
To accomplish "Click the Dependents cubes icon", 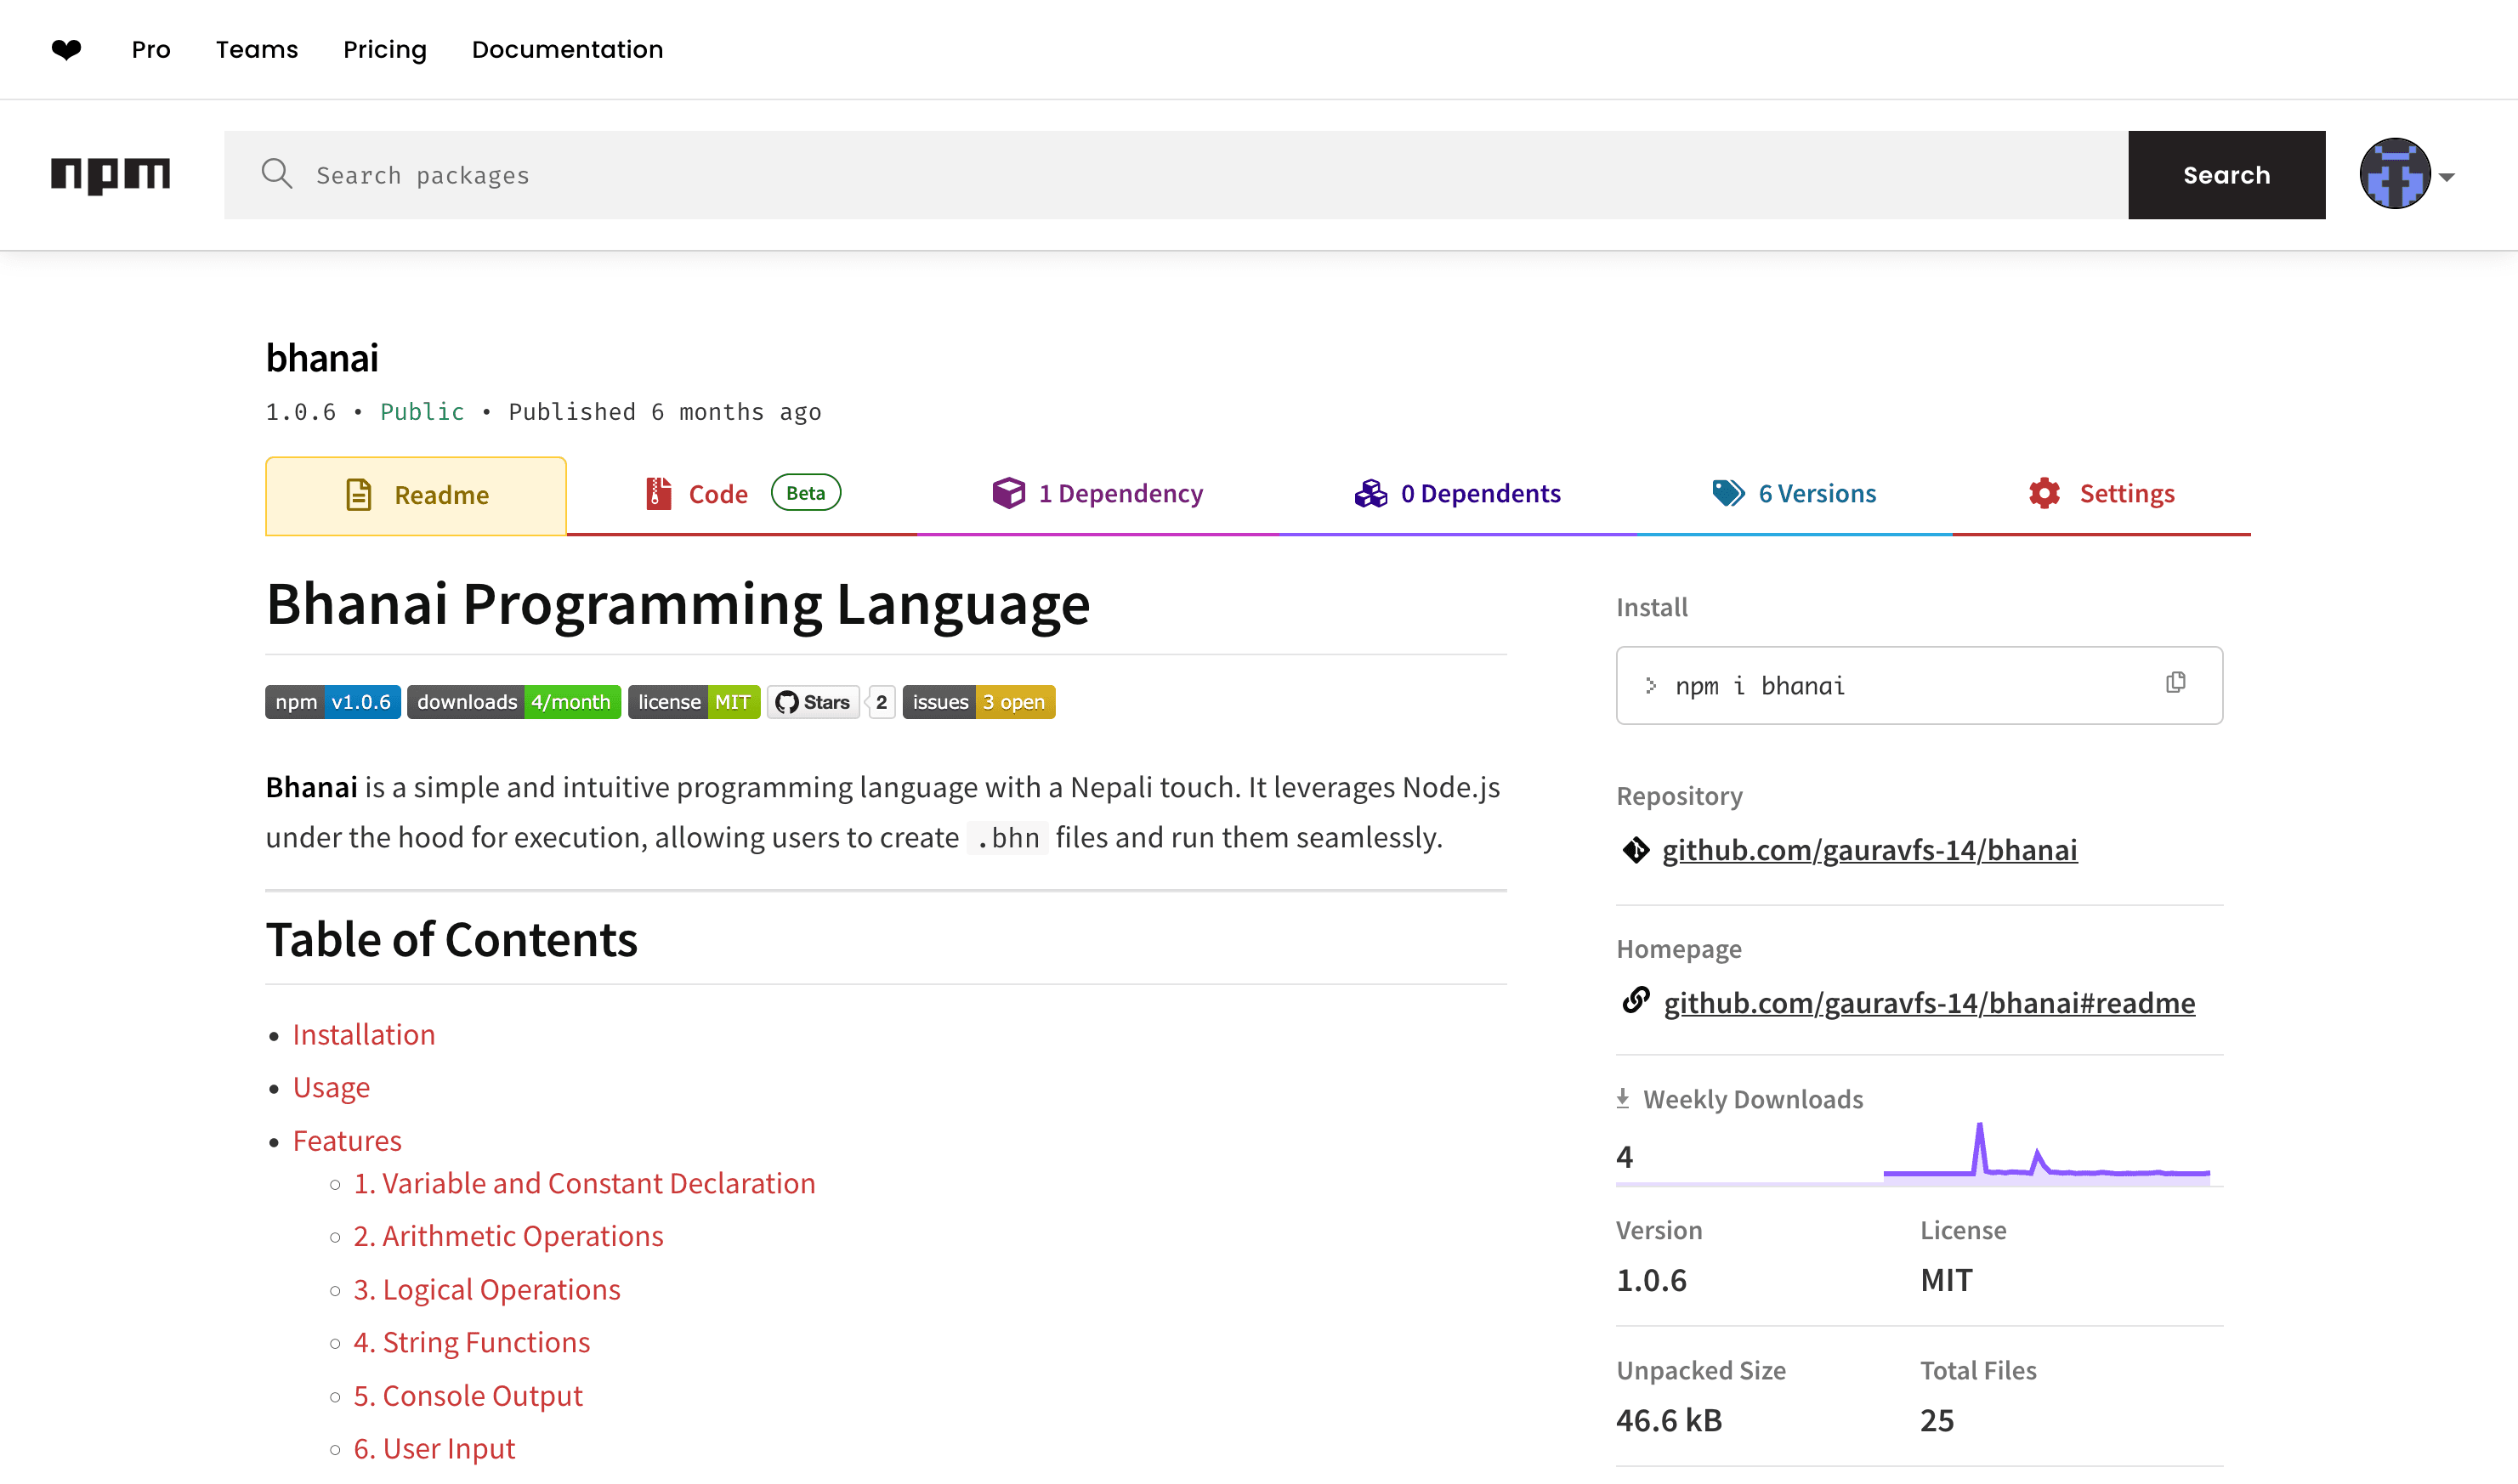I will [x=1371, y=493].
